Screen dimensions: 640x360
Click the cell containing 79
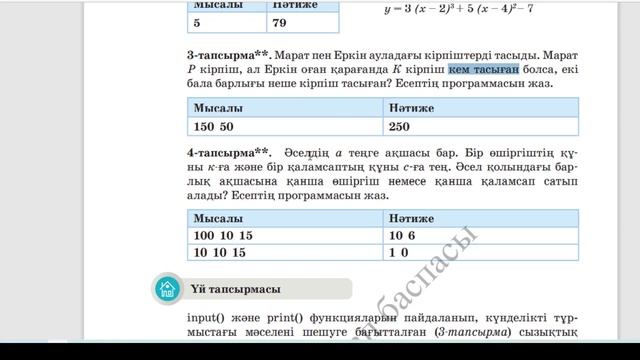click(302, 22)
